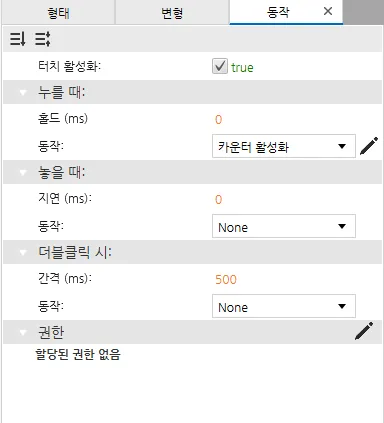This screenshot has width=384, height=423.
Task: Collapse the 놓을 때 section
Action: point(23,172)
